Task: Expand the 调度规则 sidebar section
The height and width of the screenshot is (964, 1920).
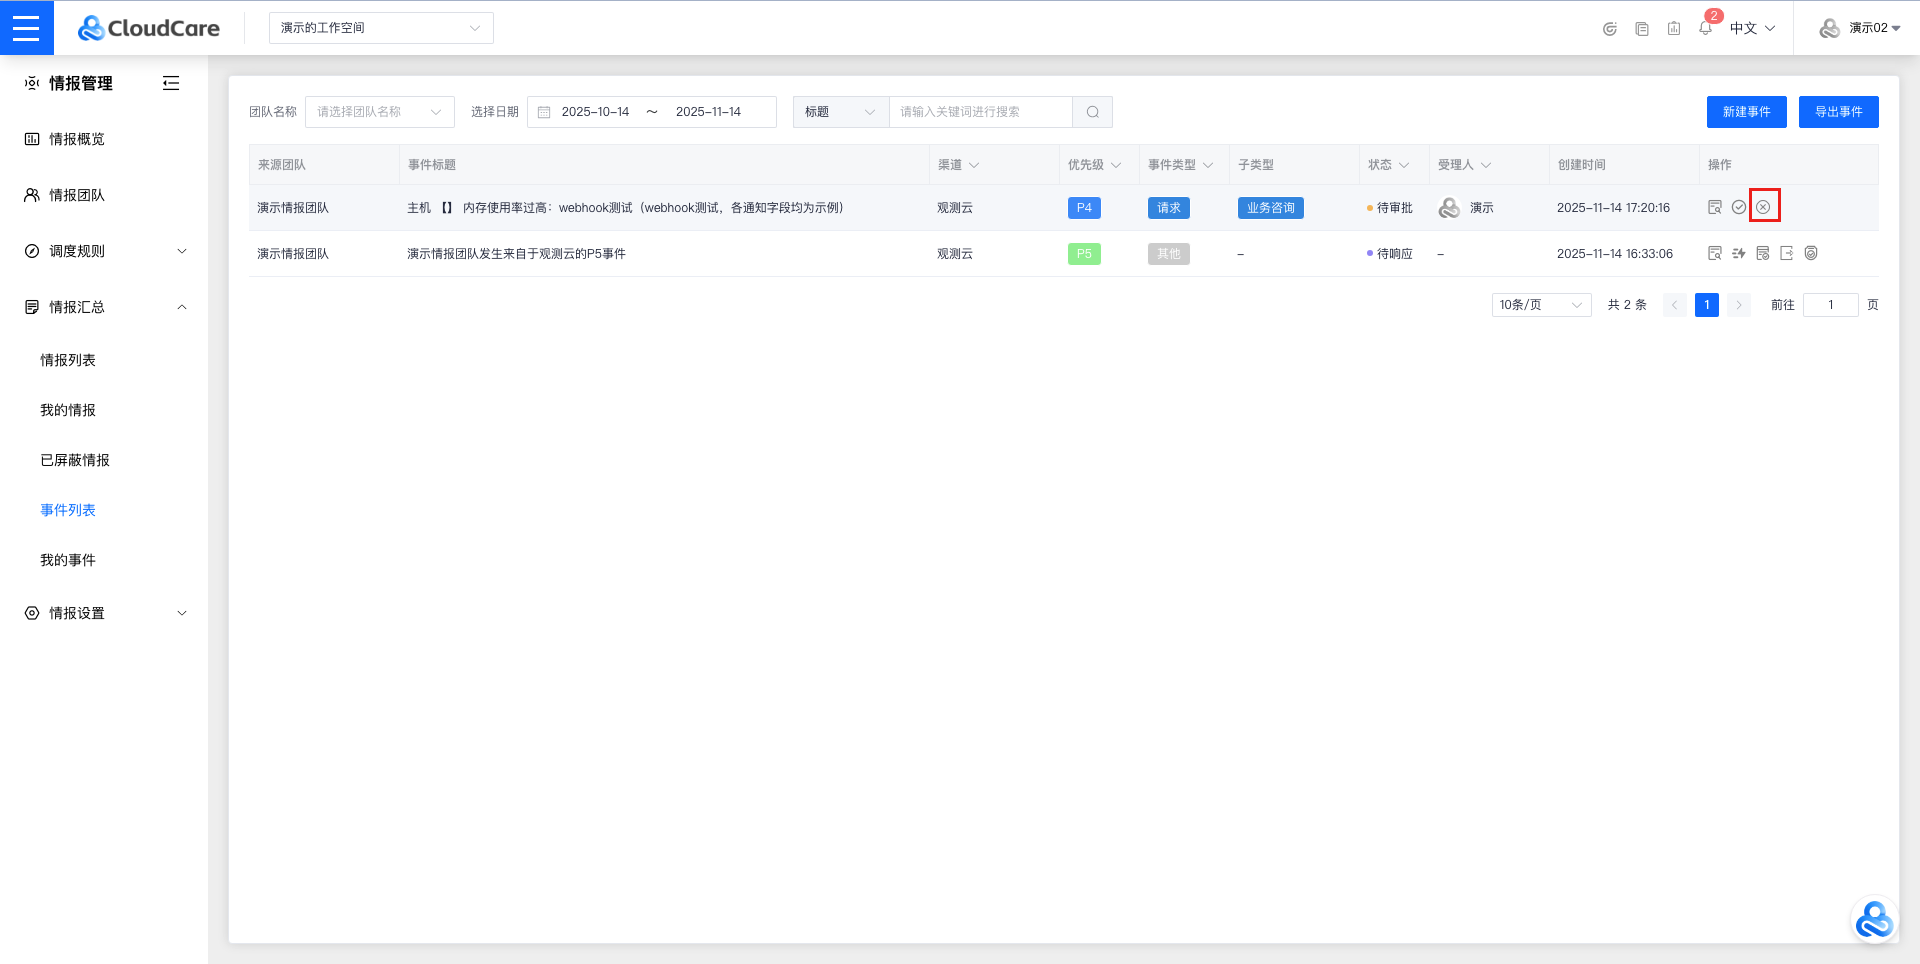Action: click(105, 251)
